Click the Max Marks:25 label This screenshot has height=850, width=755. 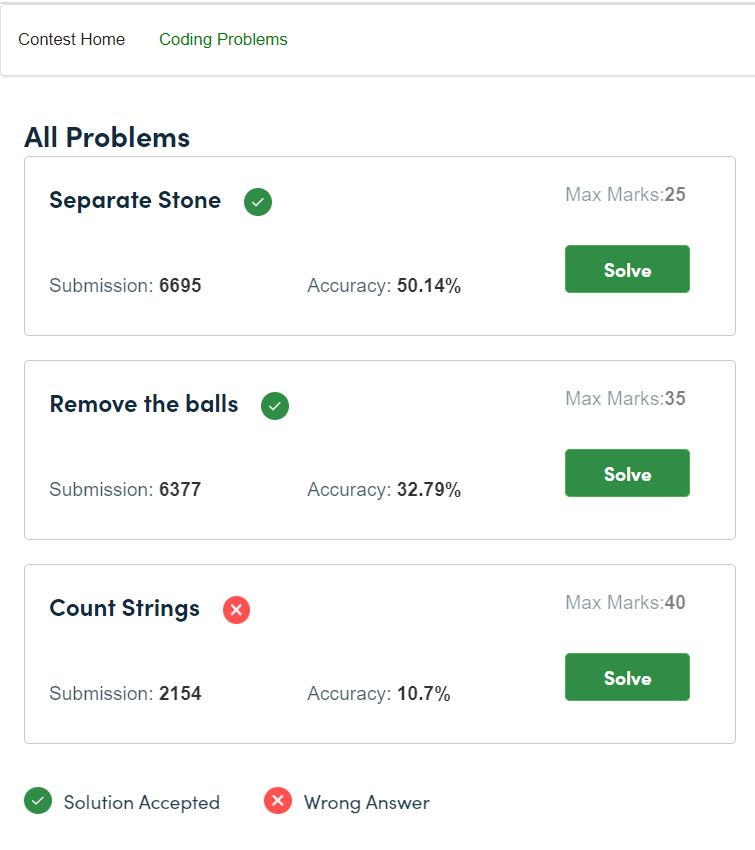point(625,194)
